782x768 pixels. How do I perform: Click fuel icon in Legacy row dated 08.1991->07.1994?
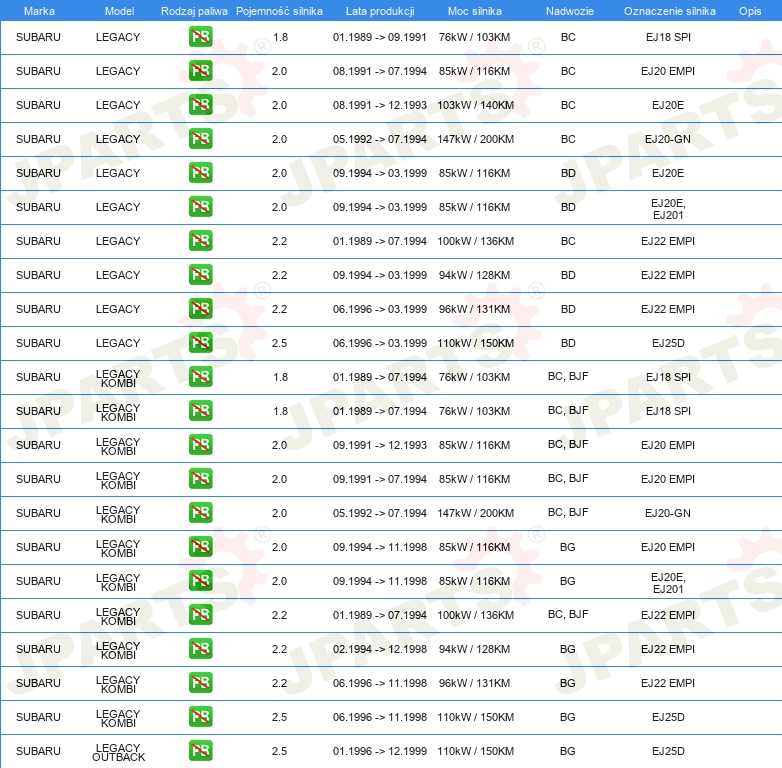pyautogui.click(x=200, y=71)
